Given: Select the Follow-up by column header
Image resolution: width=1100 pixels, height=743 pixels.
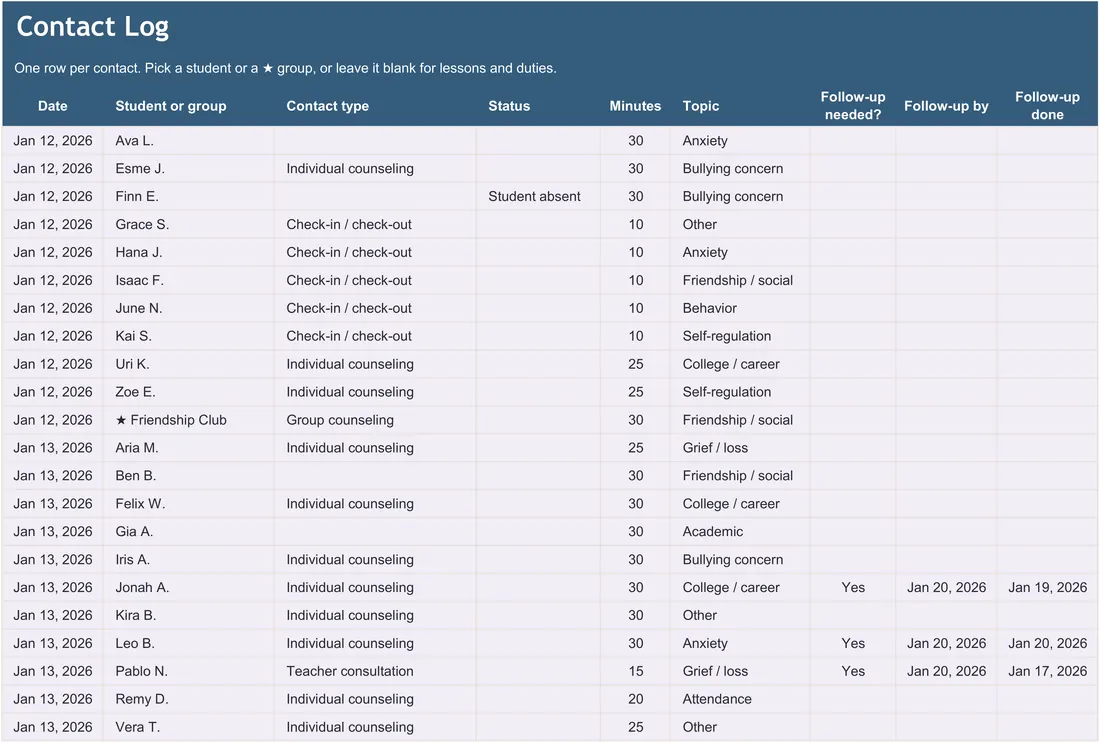Looking at the screenshot, I should [x=946, y=106].
